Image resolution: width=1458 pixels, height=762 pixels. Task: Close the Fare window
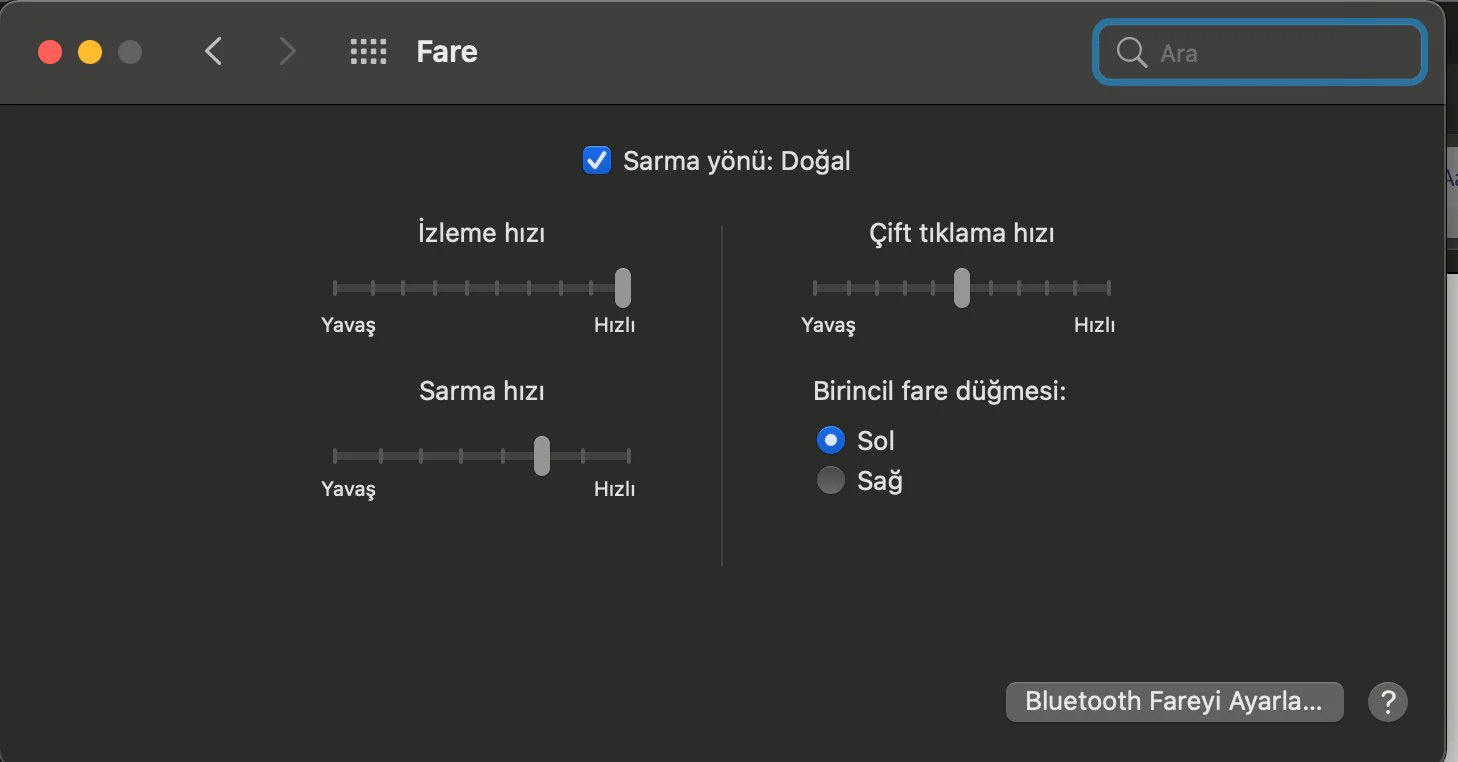[50, 52]
